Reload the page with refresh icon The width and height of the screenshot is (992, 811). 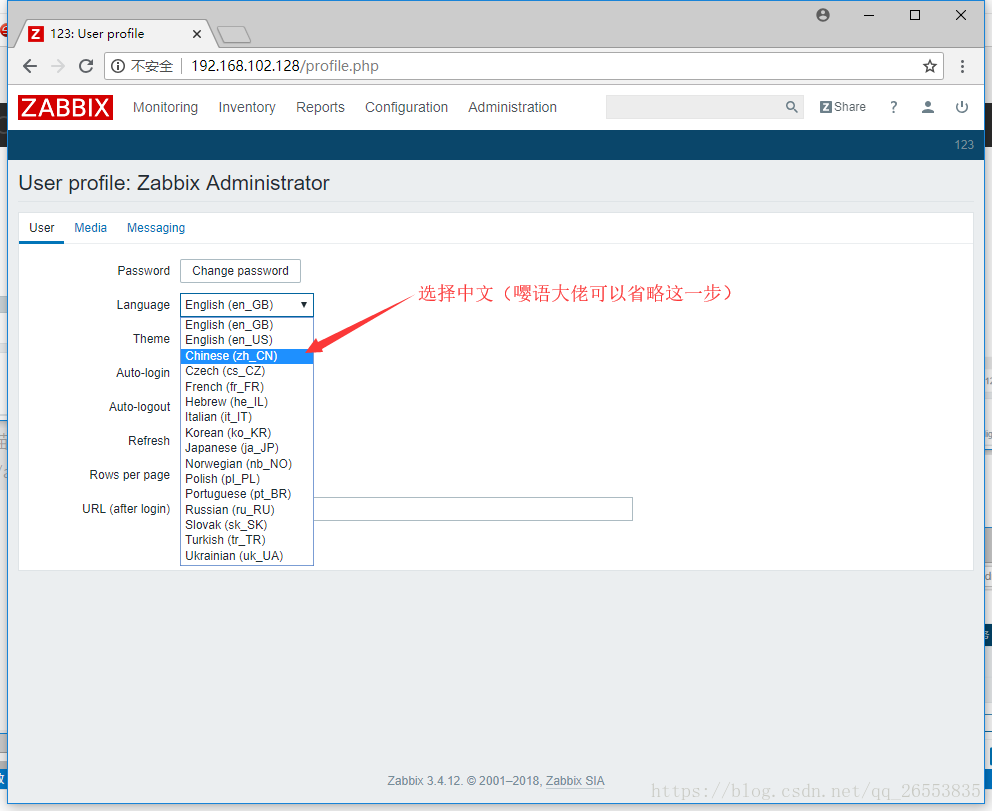coord(86,66)
